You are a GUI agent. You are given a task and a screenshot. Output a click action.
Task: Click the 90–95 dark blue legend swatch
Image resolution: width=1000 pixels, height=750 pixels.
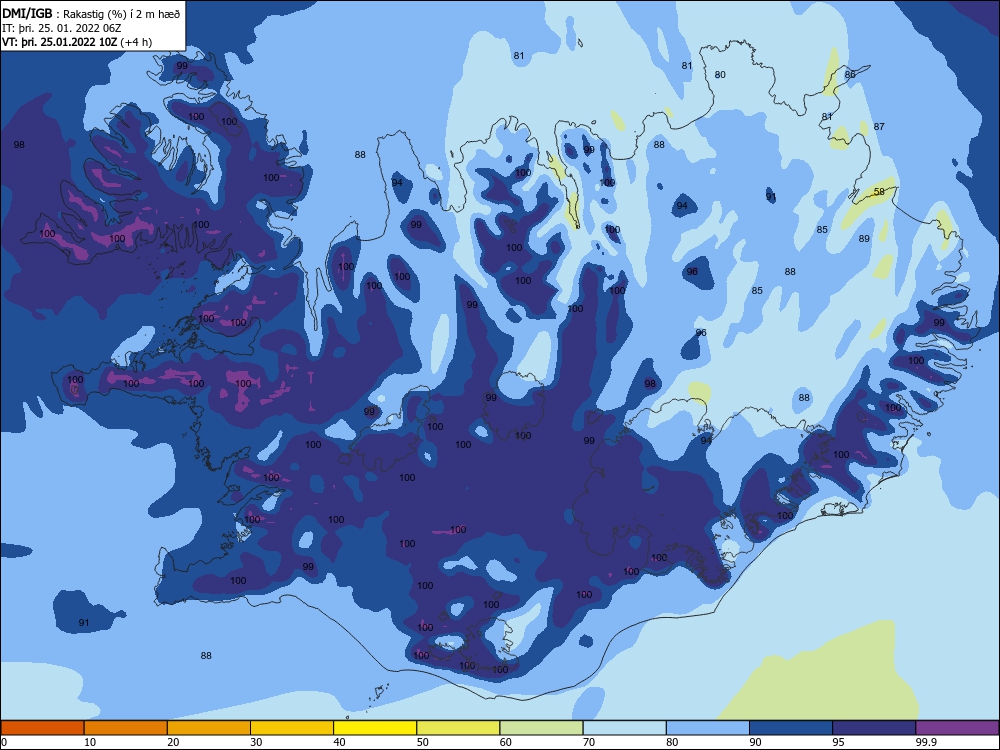click(791, 728)
